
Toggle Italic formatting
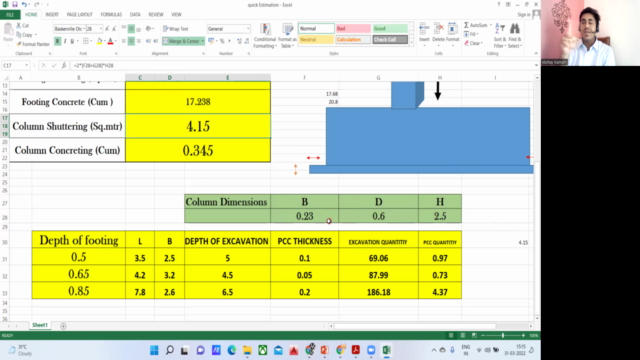[x=65, y=41]
